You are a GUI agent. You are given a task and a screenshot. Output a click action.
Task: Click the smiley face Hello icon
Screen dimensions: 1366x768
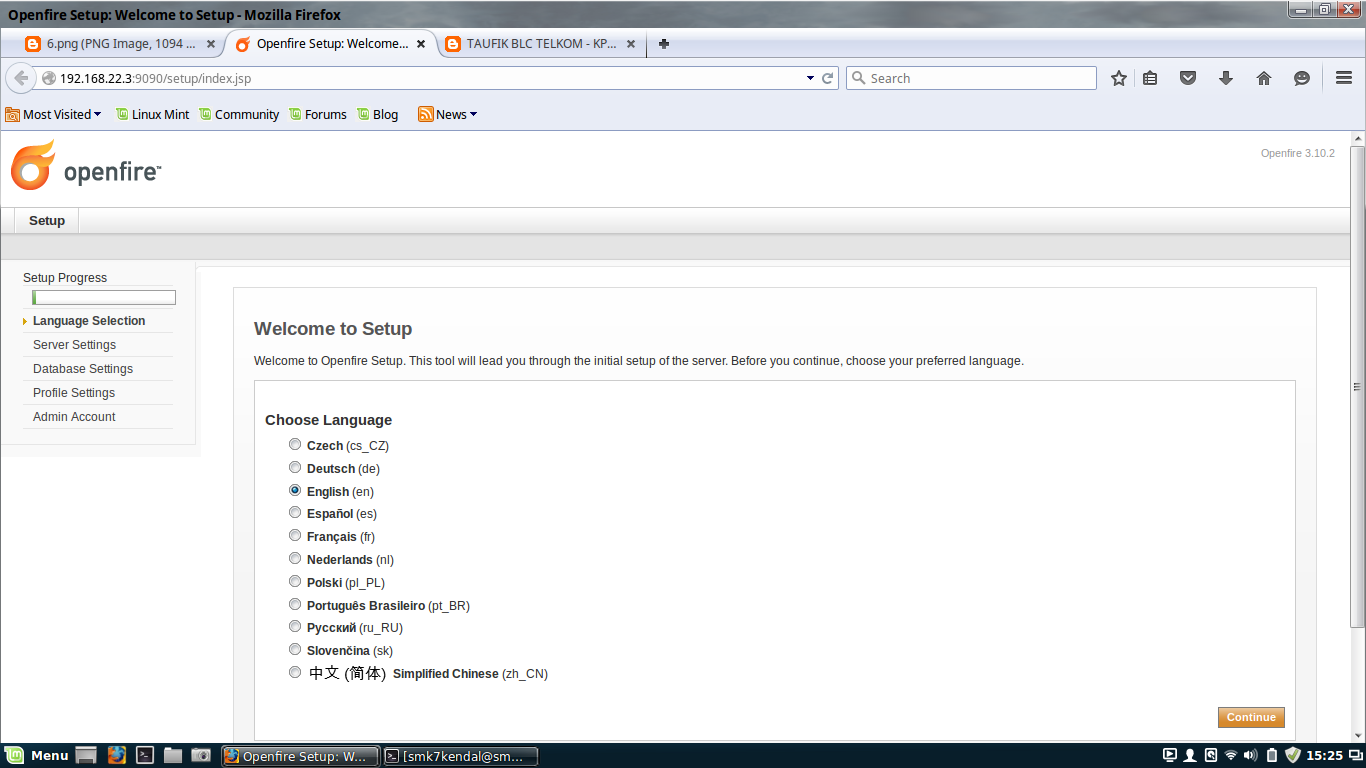click(x=1302, y=78)
